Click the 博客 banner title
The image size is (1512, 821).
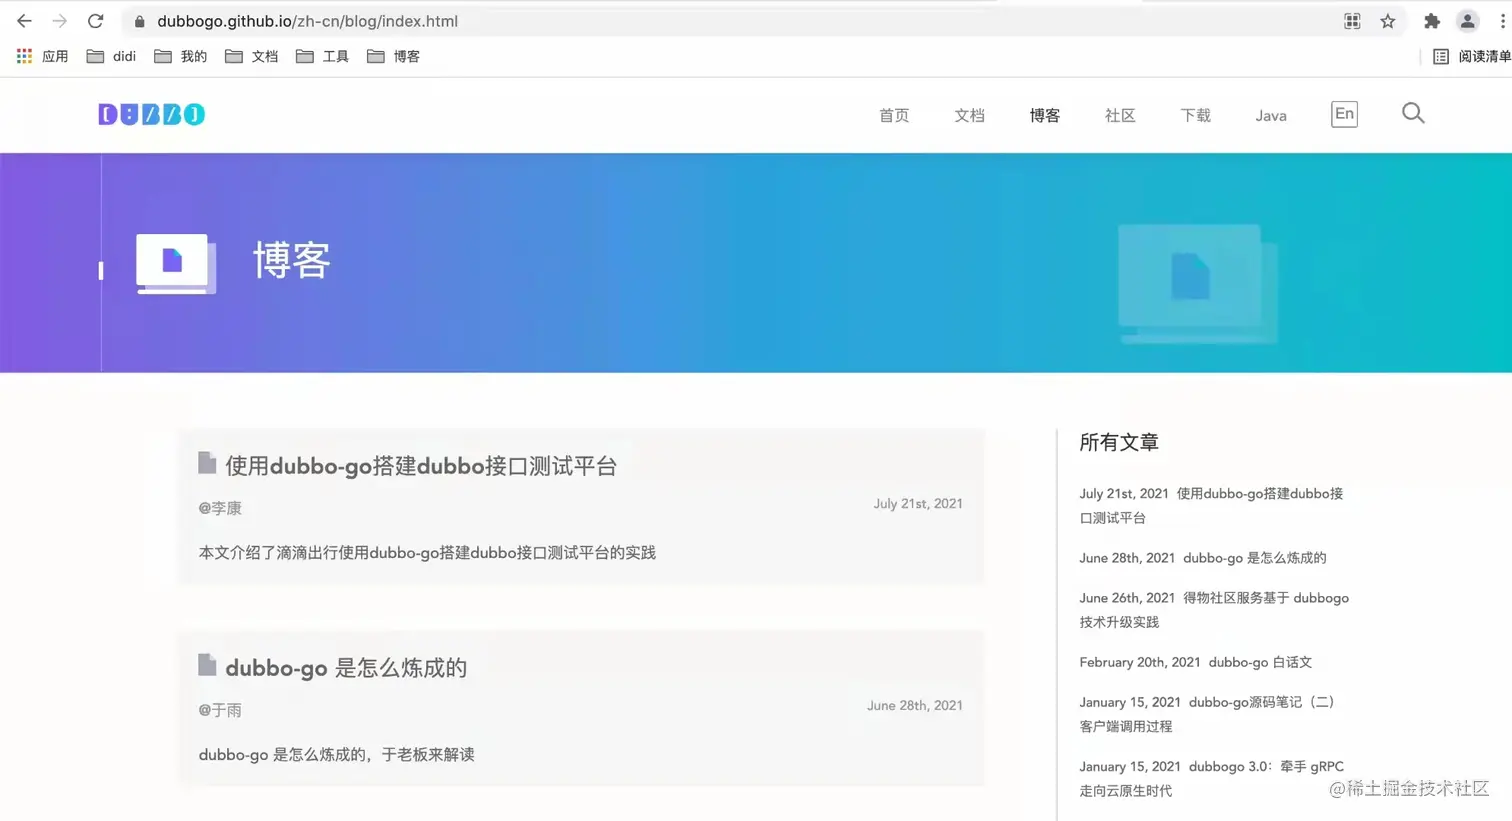tap(292, 261)
